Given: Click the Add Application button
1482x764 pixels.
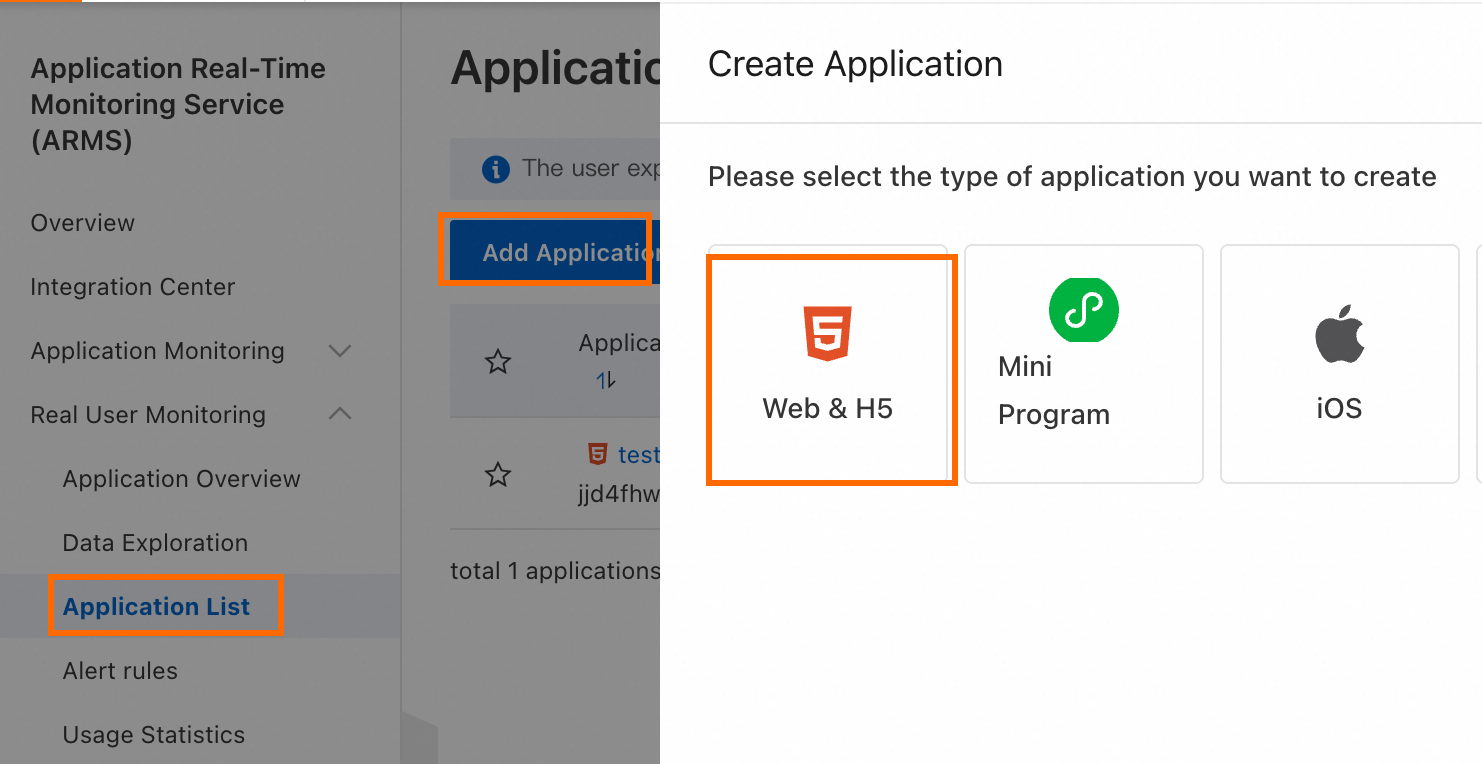Looking at the screenshot, I should (549, 251).
